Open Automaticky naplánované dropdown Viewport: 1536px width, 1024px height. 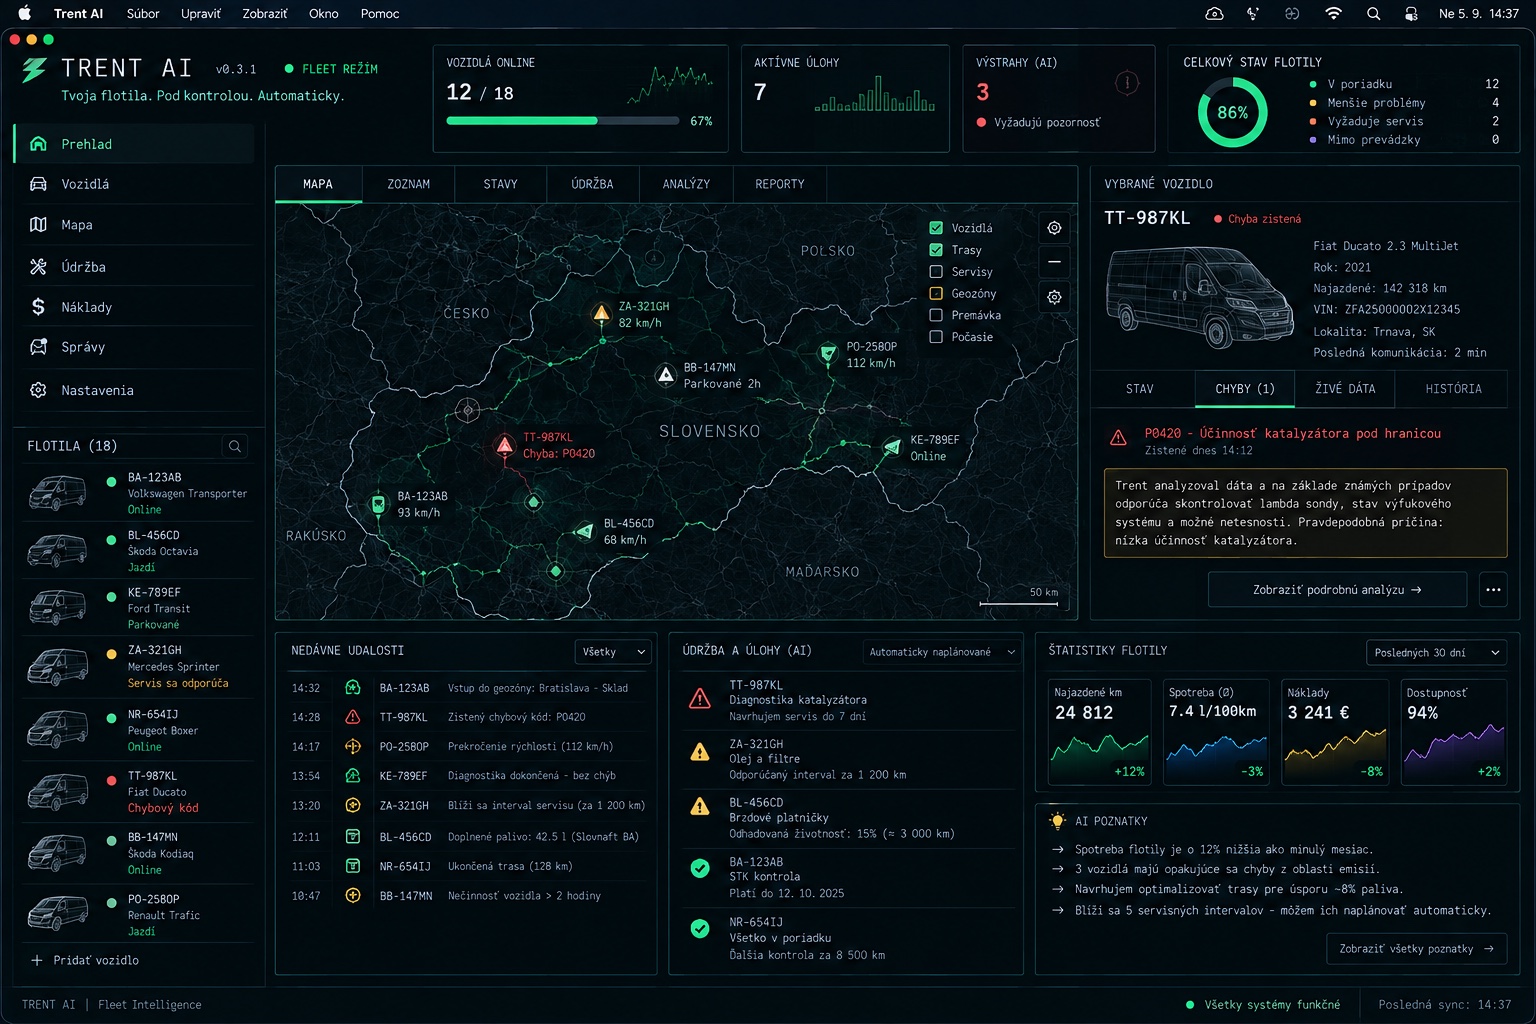click(941, 652)
